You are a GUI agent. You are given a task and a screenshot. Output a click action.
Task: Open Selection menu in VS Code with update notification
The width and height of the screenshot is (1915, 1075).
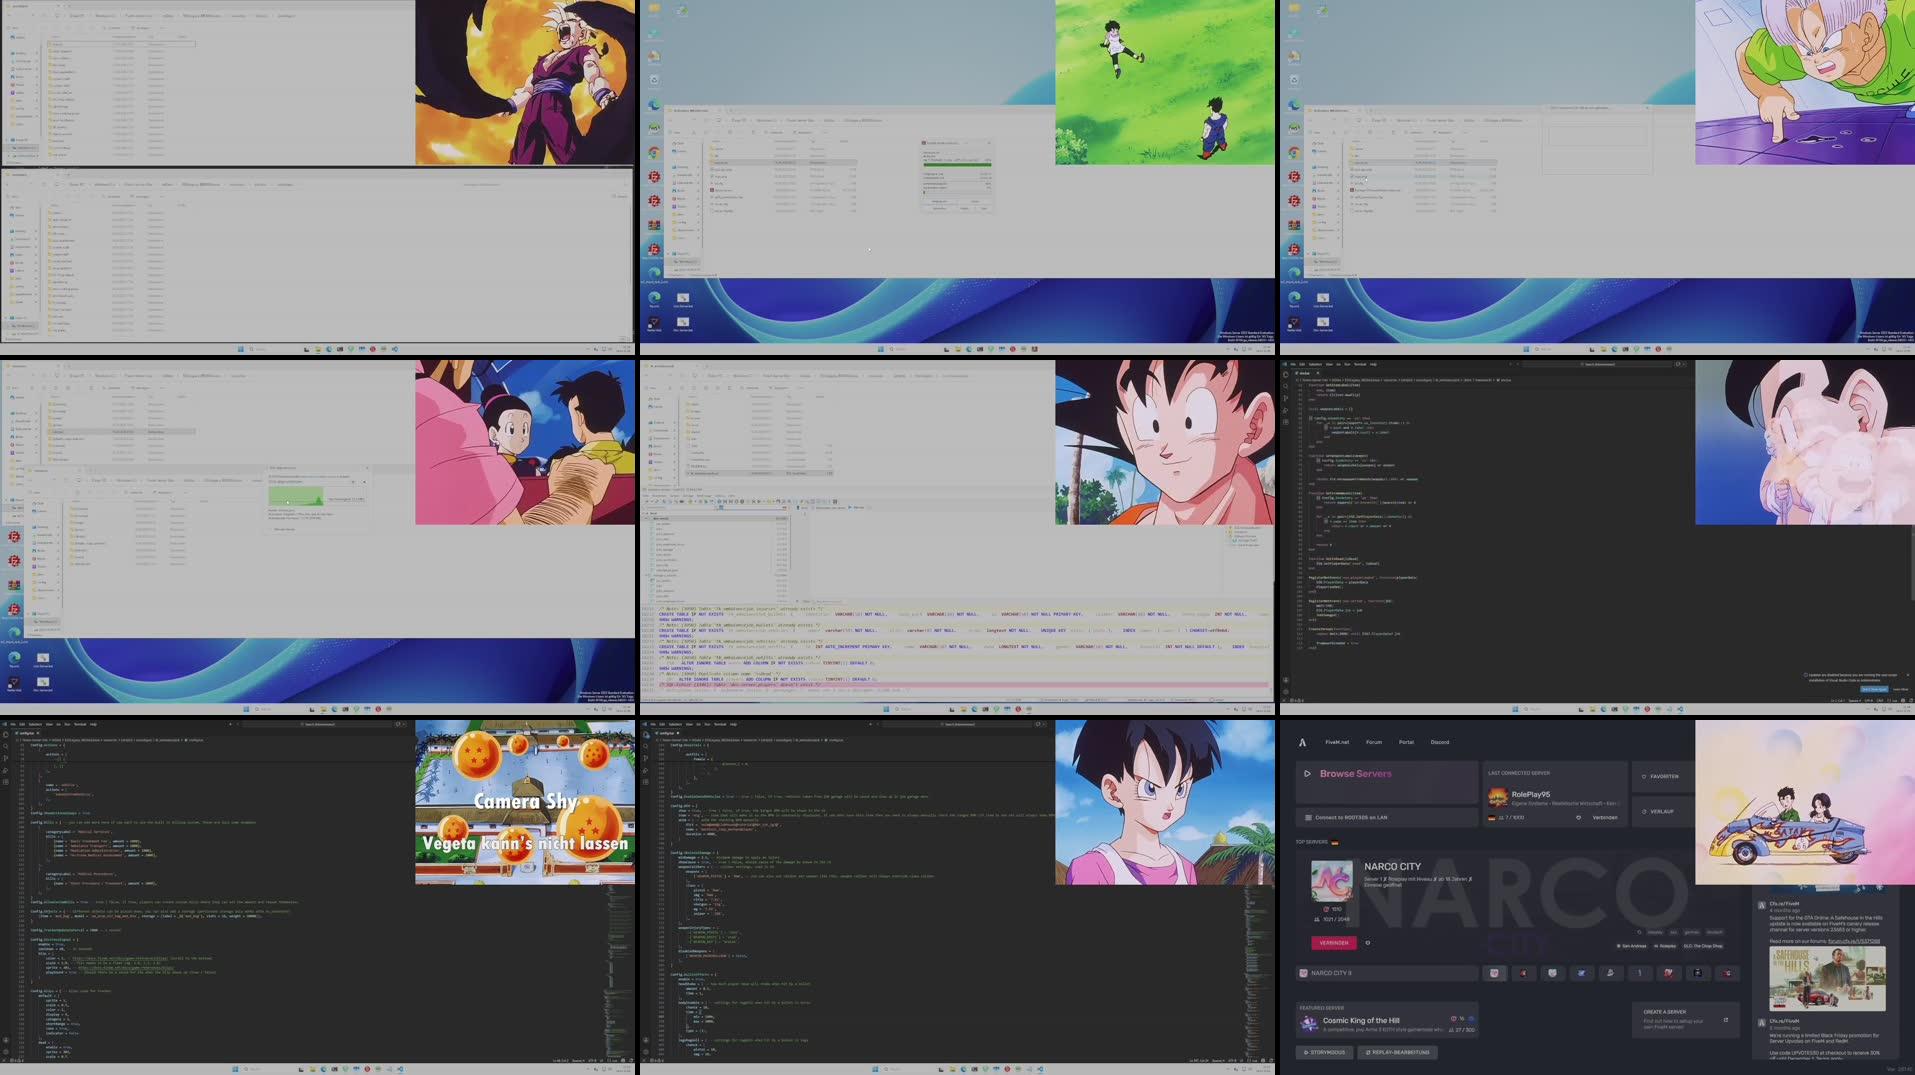pos(1315,364)
